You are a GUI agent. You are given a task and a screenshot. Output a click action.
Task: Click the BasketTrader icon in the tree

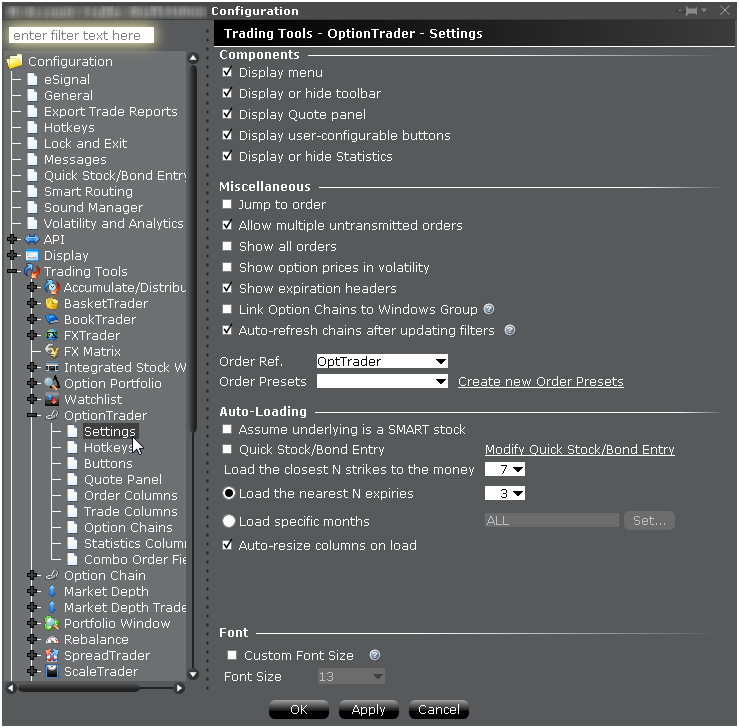52,303
